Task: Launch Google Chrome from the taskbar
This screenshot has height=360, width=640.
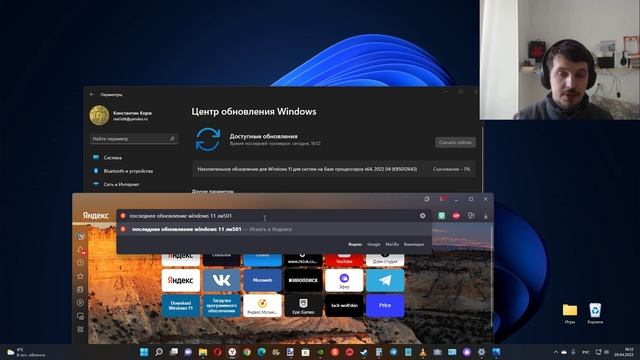Action: click(247, 352)
